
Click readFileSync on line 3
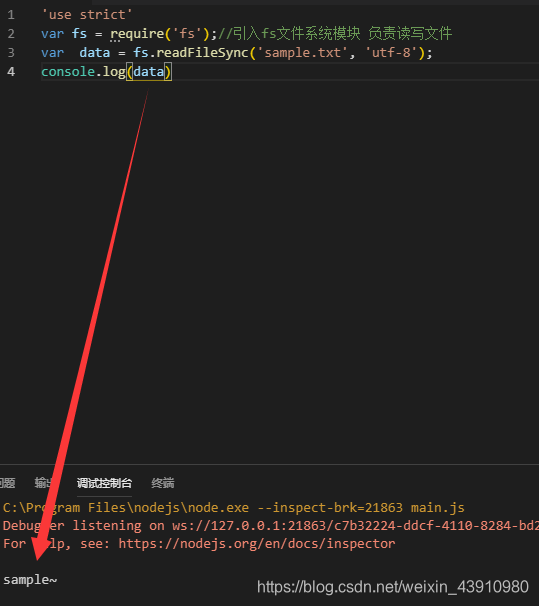point(202,53)
